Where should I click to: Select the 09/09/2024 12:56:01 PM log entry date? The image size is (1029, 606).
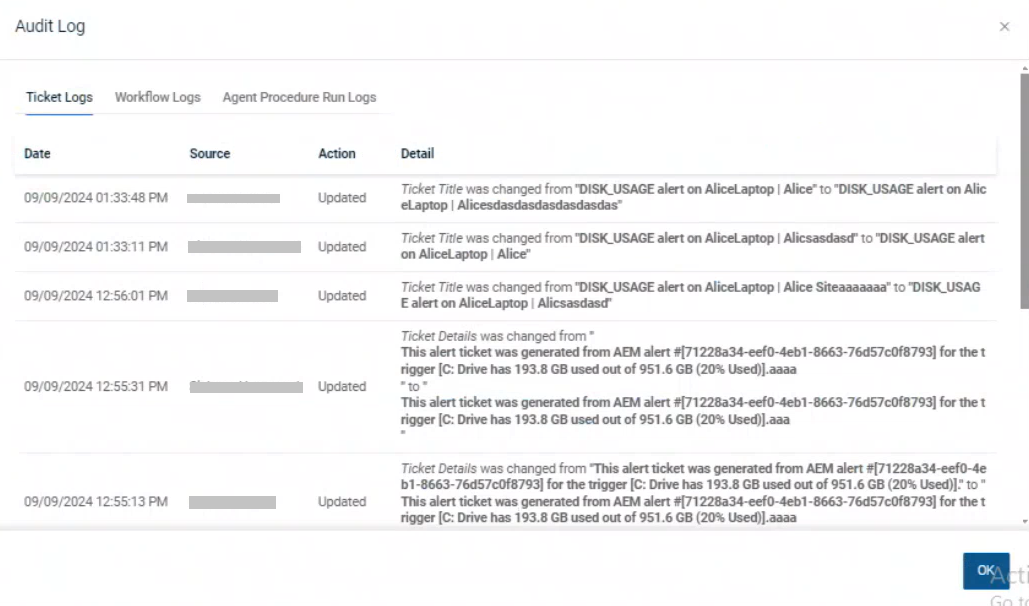[96, 296]
